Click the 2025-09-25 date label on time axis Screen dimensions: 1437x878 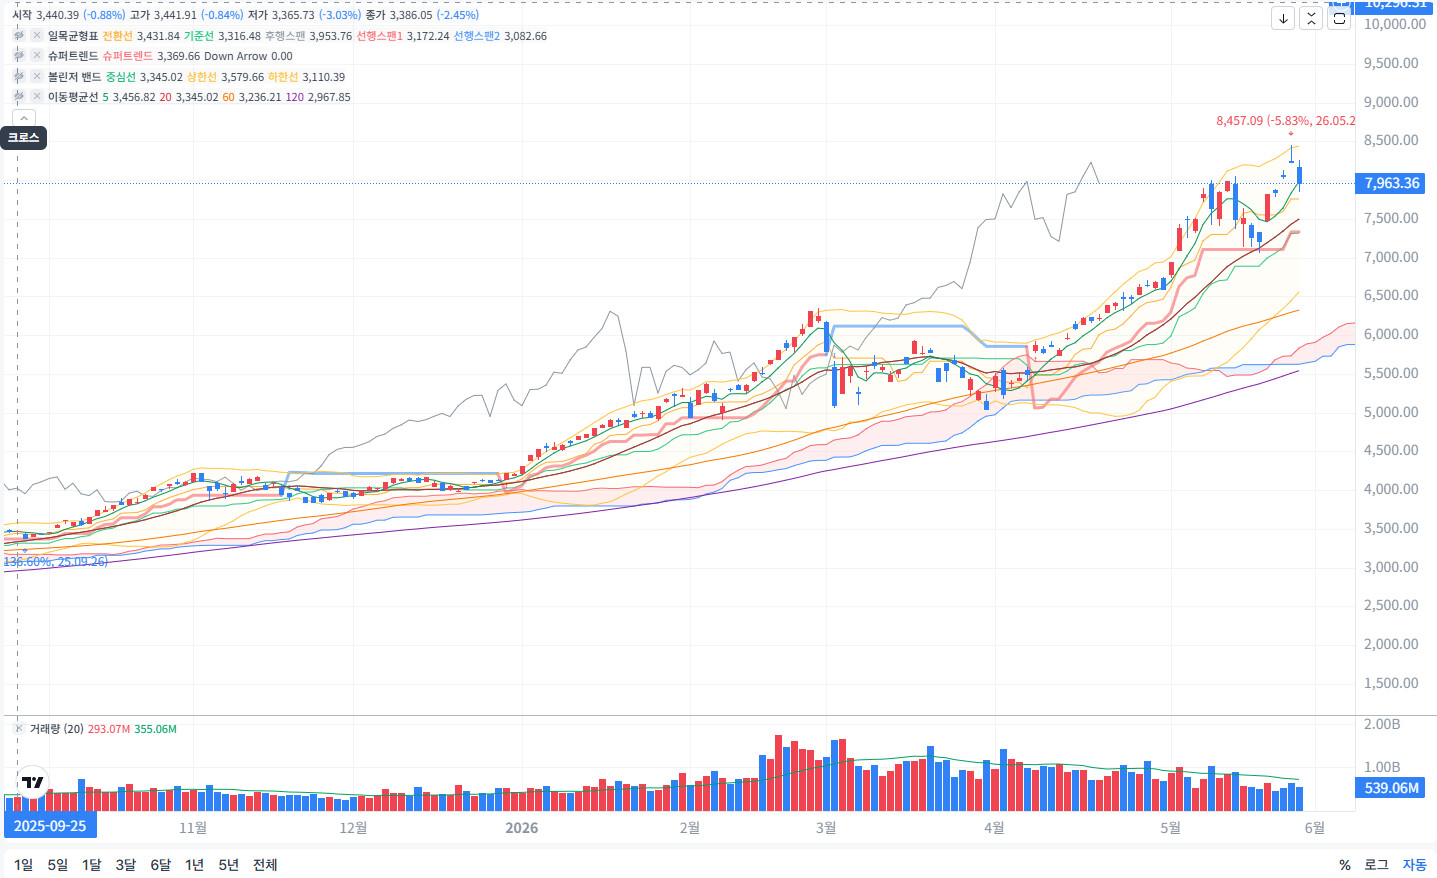(x=50, y=826)
